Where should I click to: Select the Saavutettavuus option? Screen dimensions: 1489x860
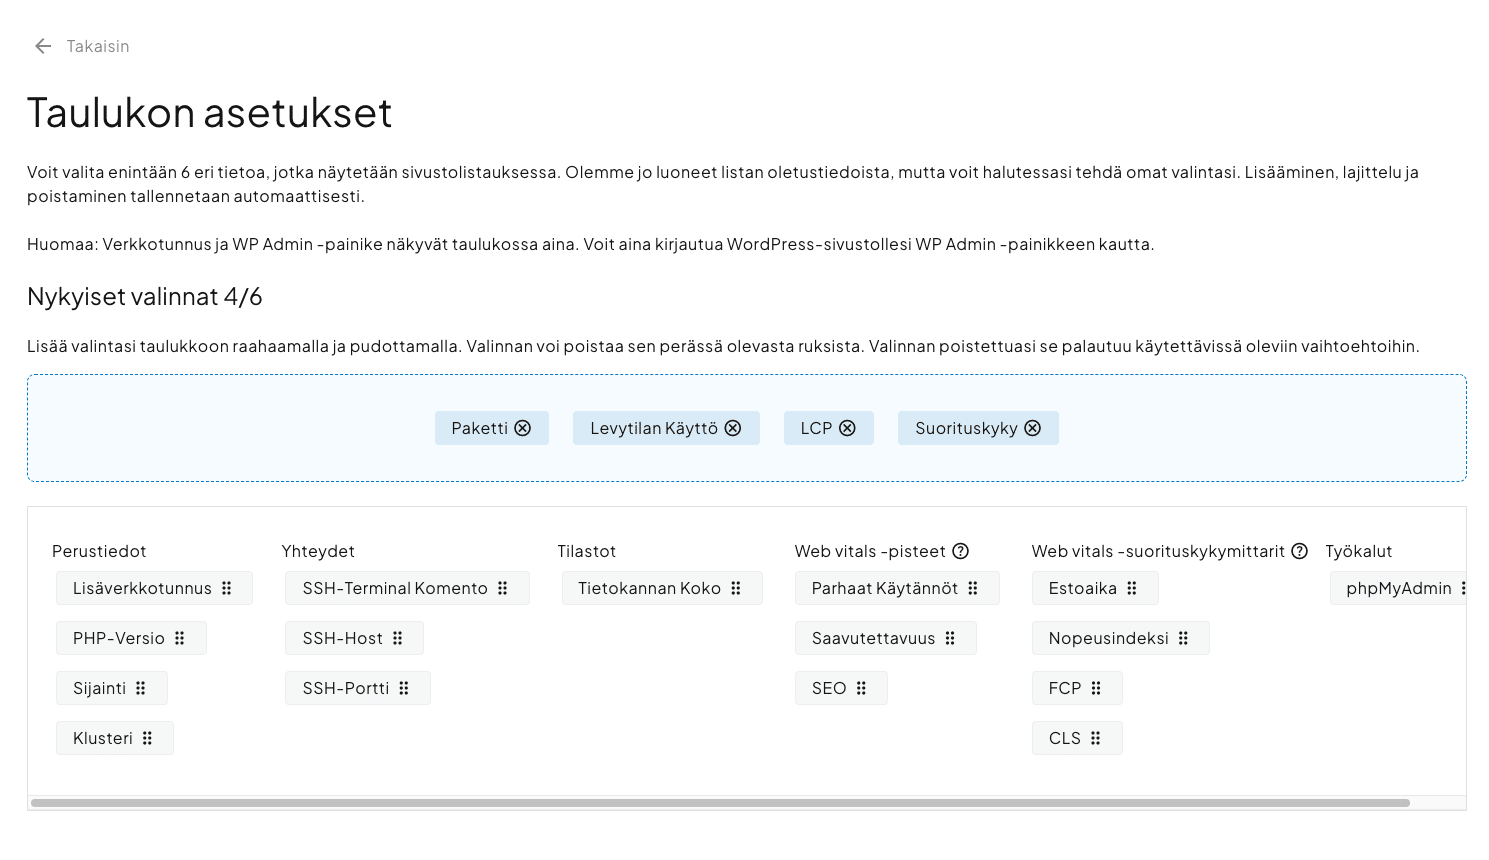pyautogui.click(x=873, y=638)
